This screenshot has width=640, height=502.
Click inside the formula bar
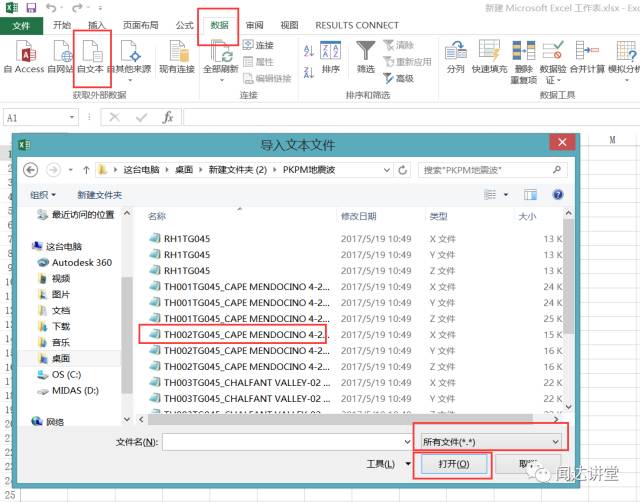pos(411,118)
